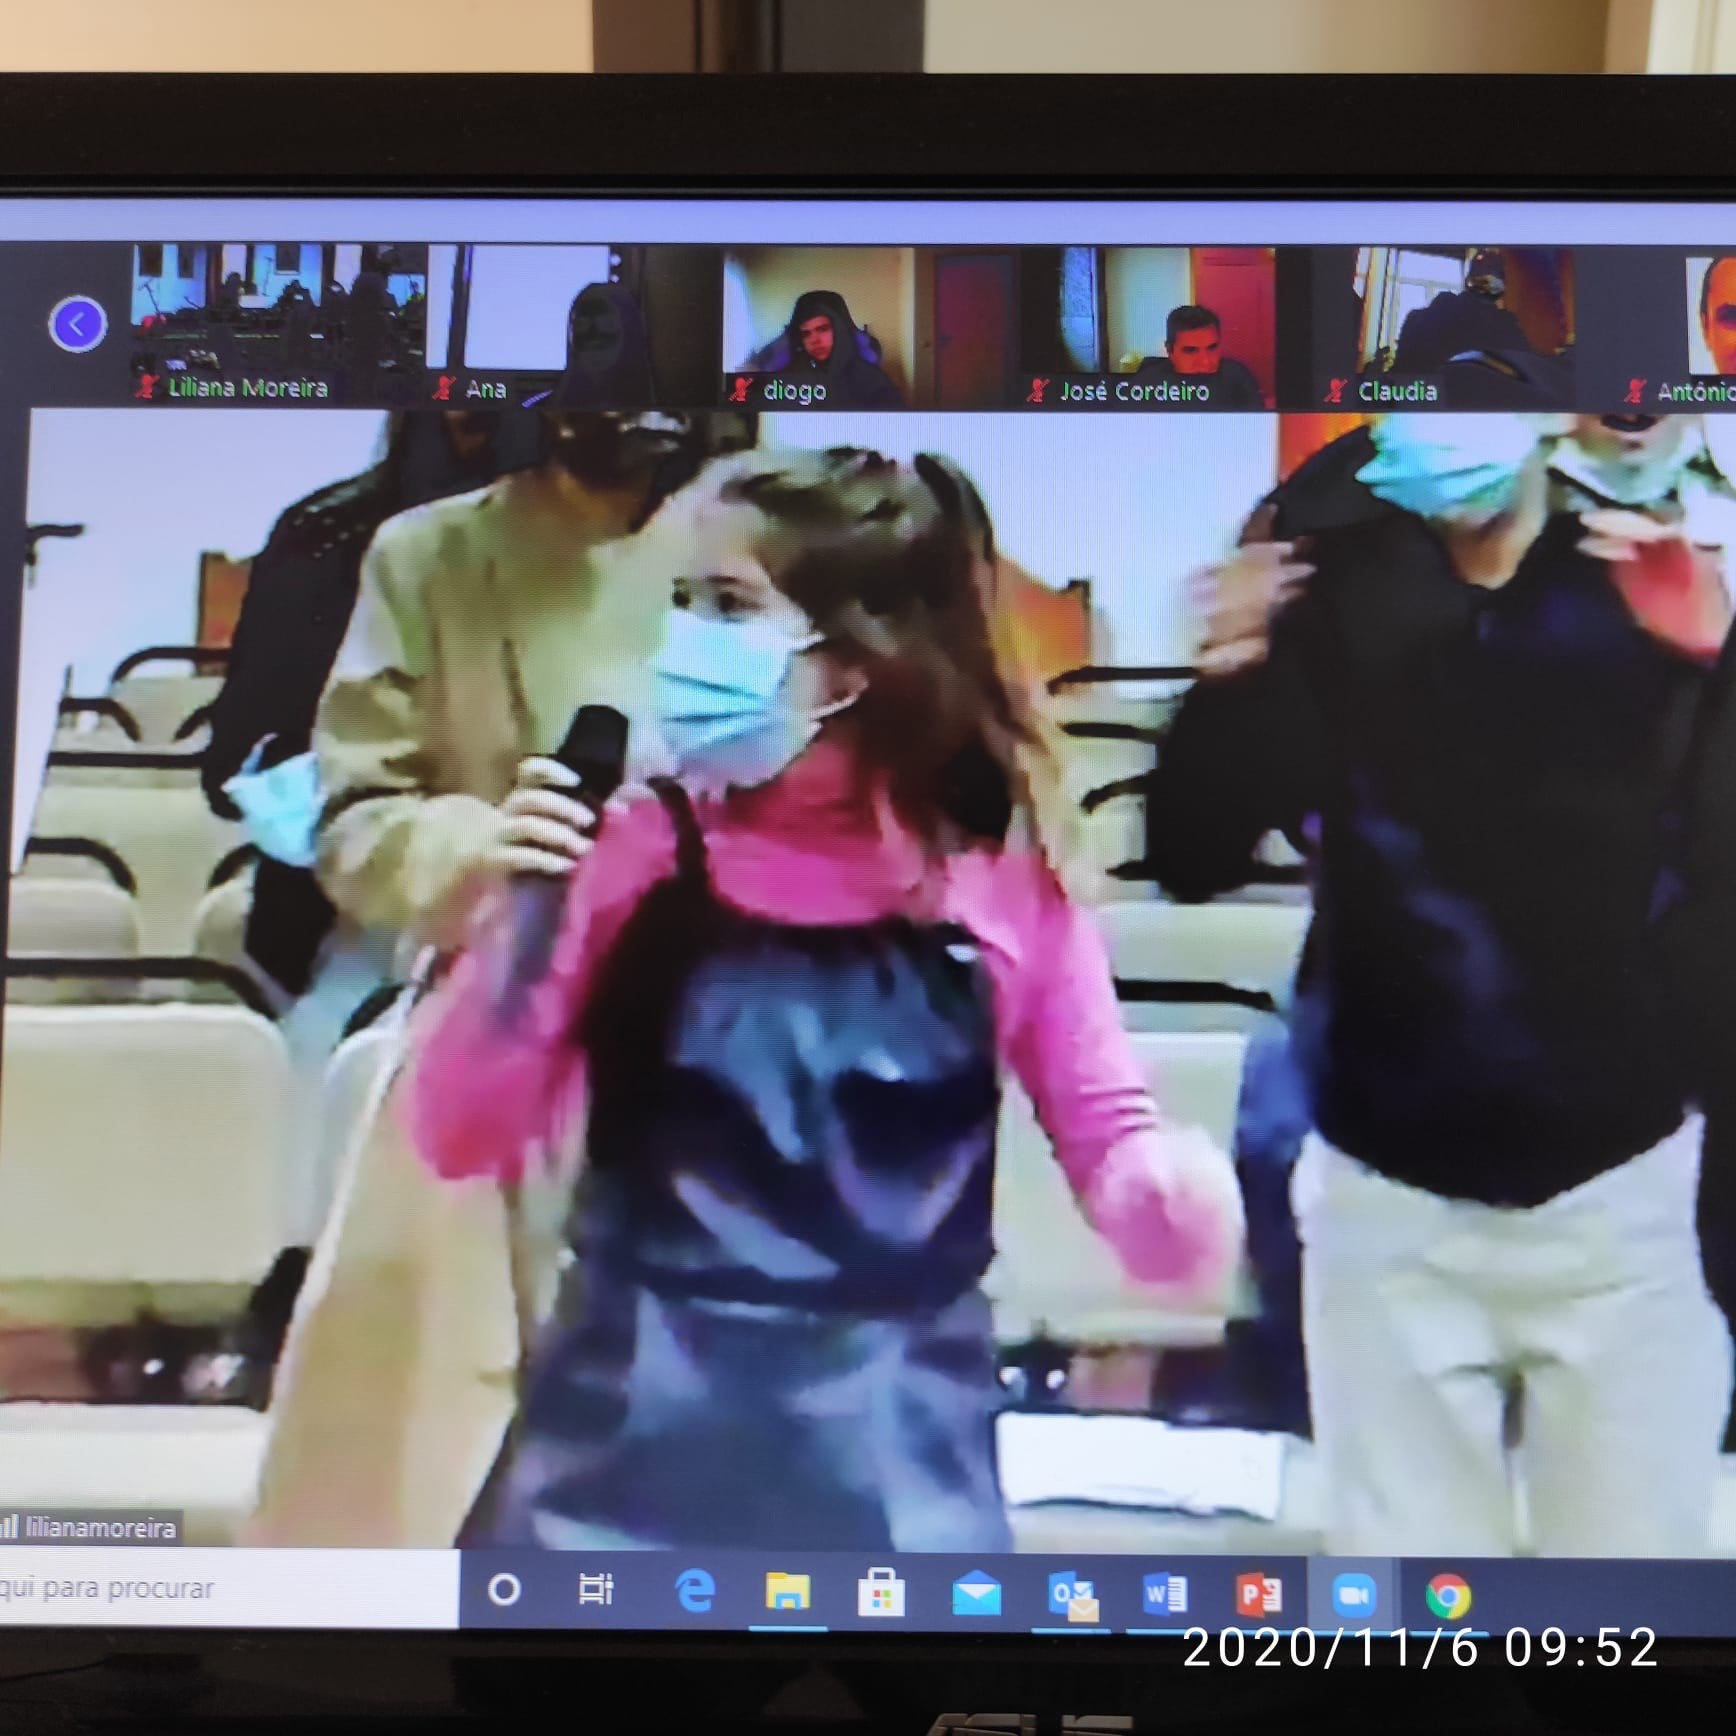
Task: Click the lilianamoreira speaker name label
Action: pos(90,1527)
